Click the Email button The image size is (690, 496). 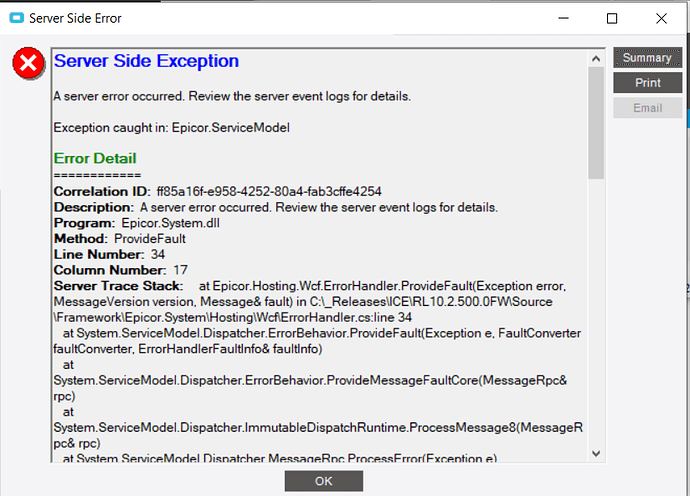[x=647, y=108]
